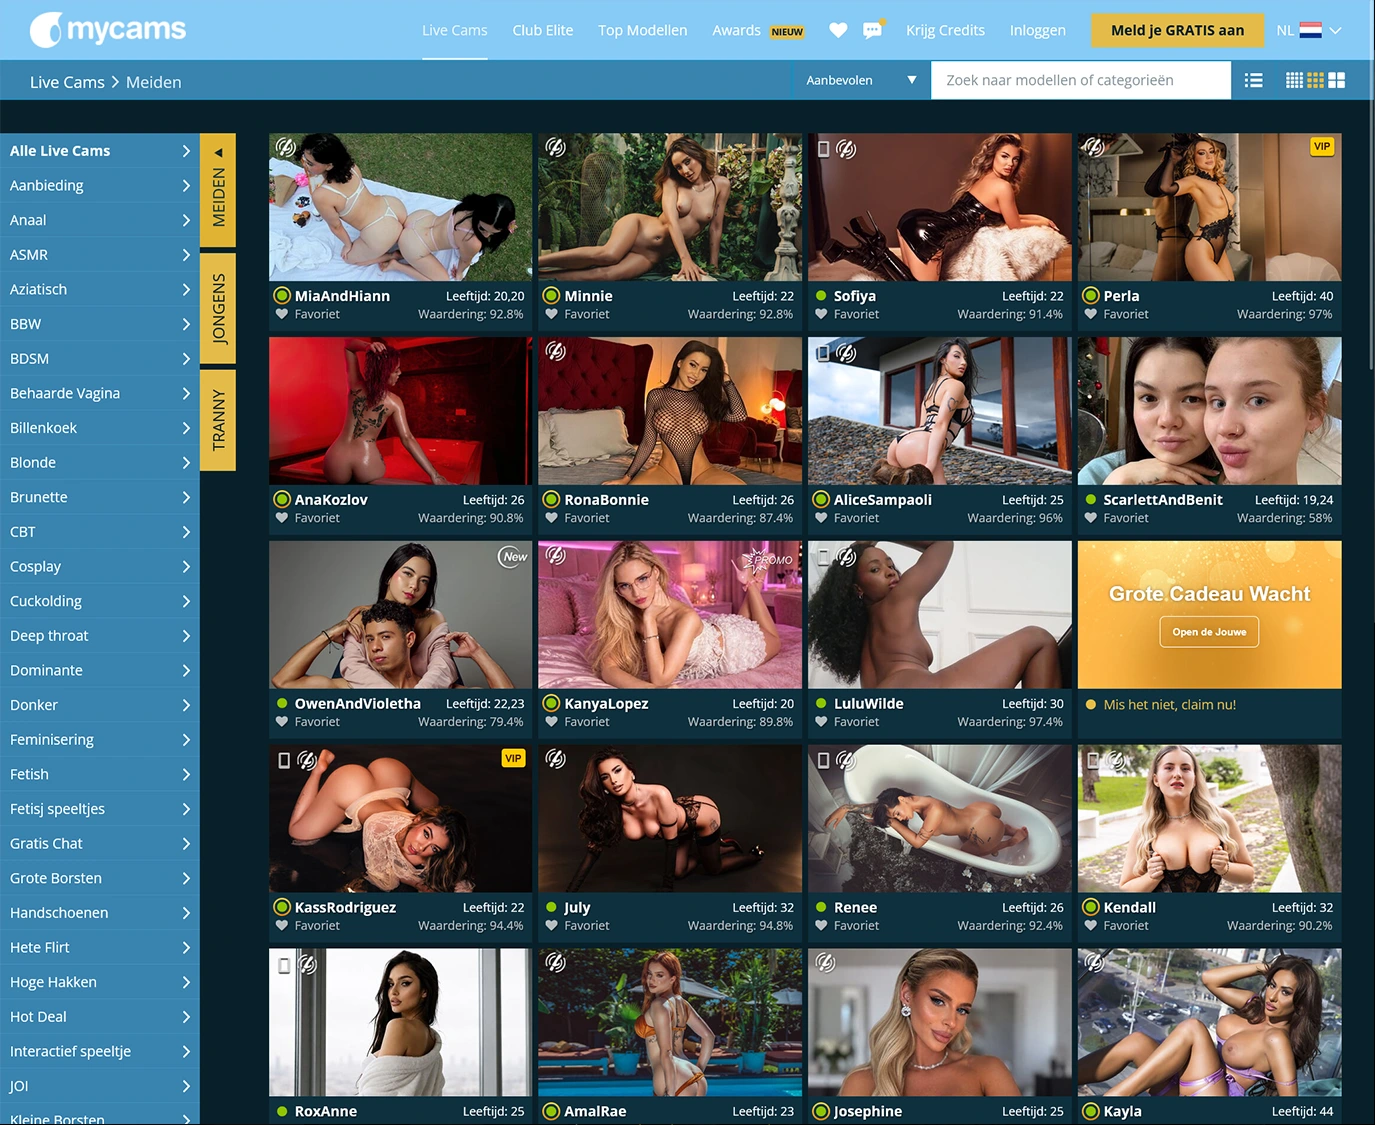Expand the ASMR category
1375x1125 pixels.
100,255
